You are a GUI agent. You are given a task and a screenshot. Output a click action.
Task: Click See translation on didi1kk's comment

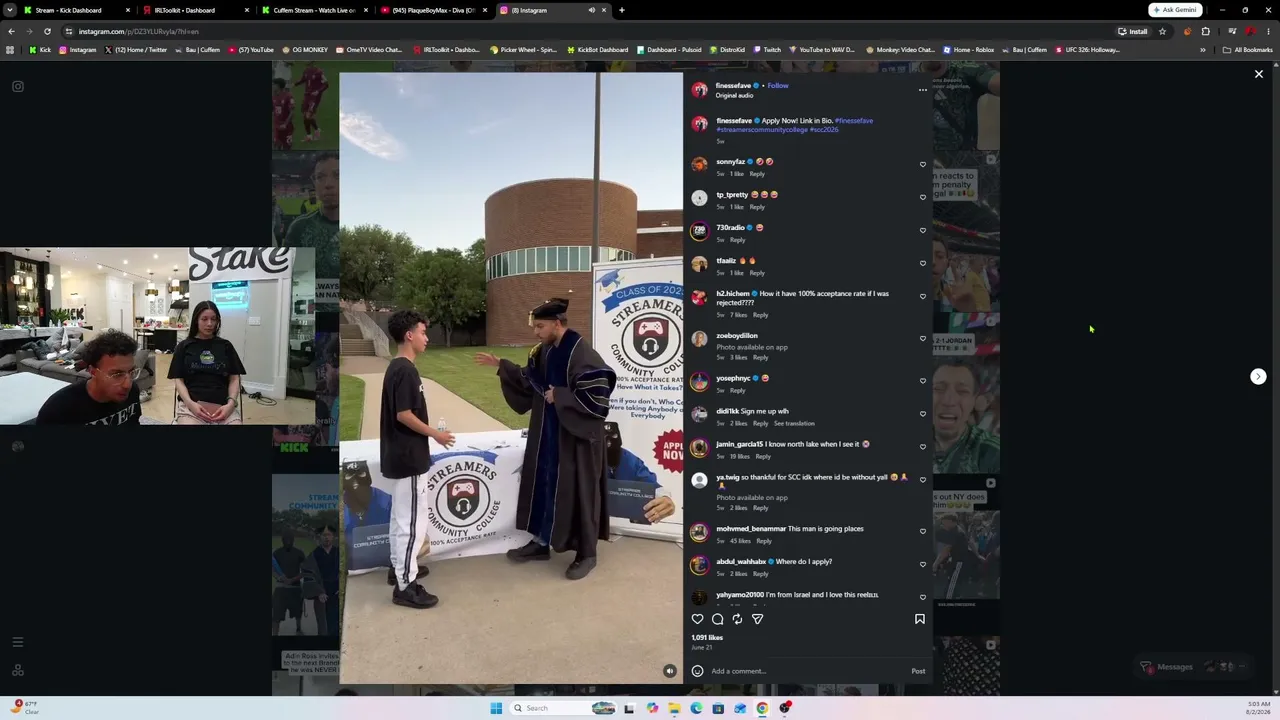pyautogui.click(x=794, y=423)
